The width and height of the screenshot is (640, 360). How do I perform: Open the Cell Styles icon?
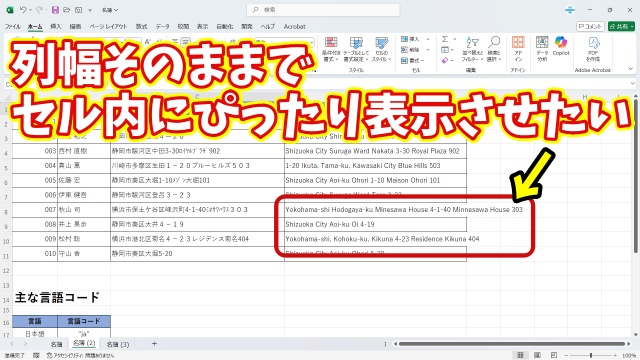coord(382,42)
